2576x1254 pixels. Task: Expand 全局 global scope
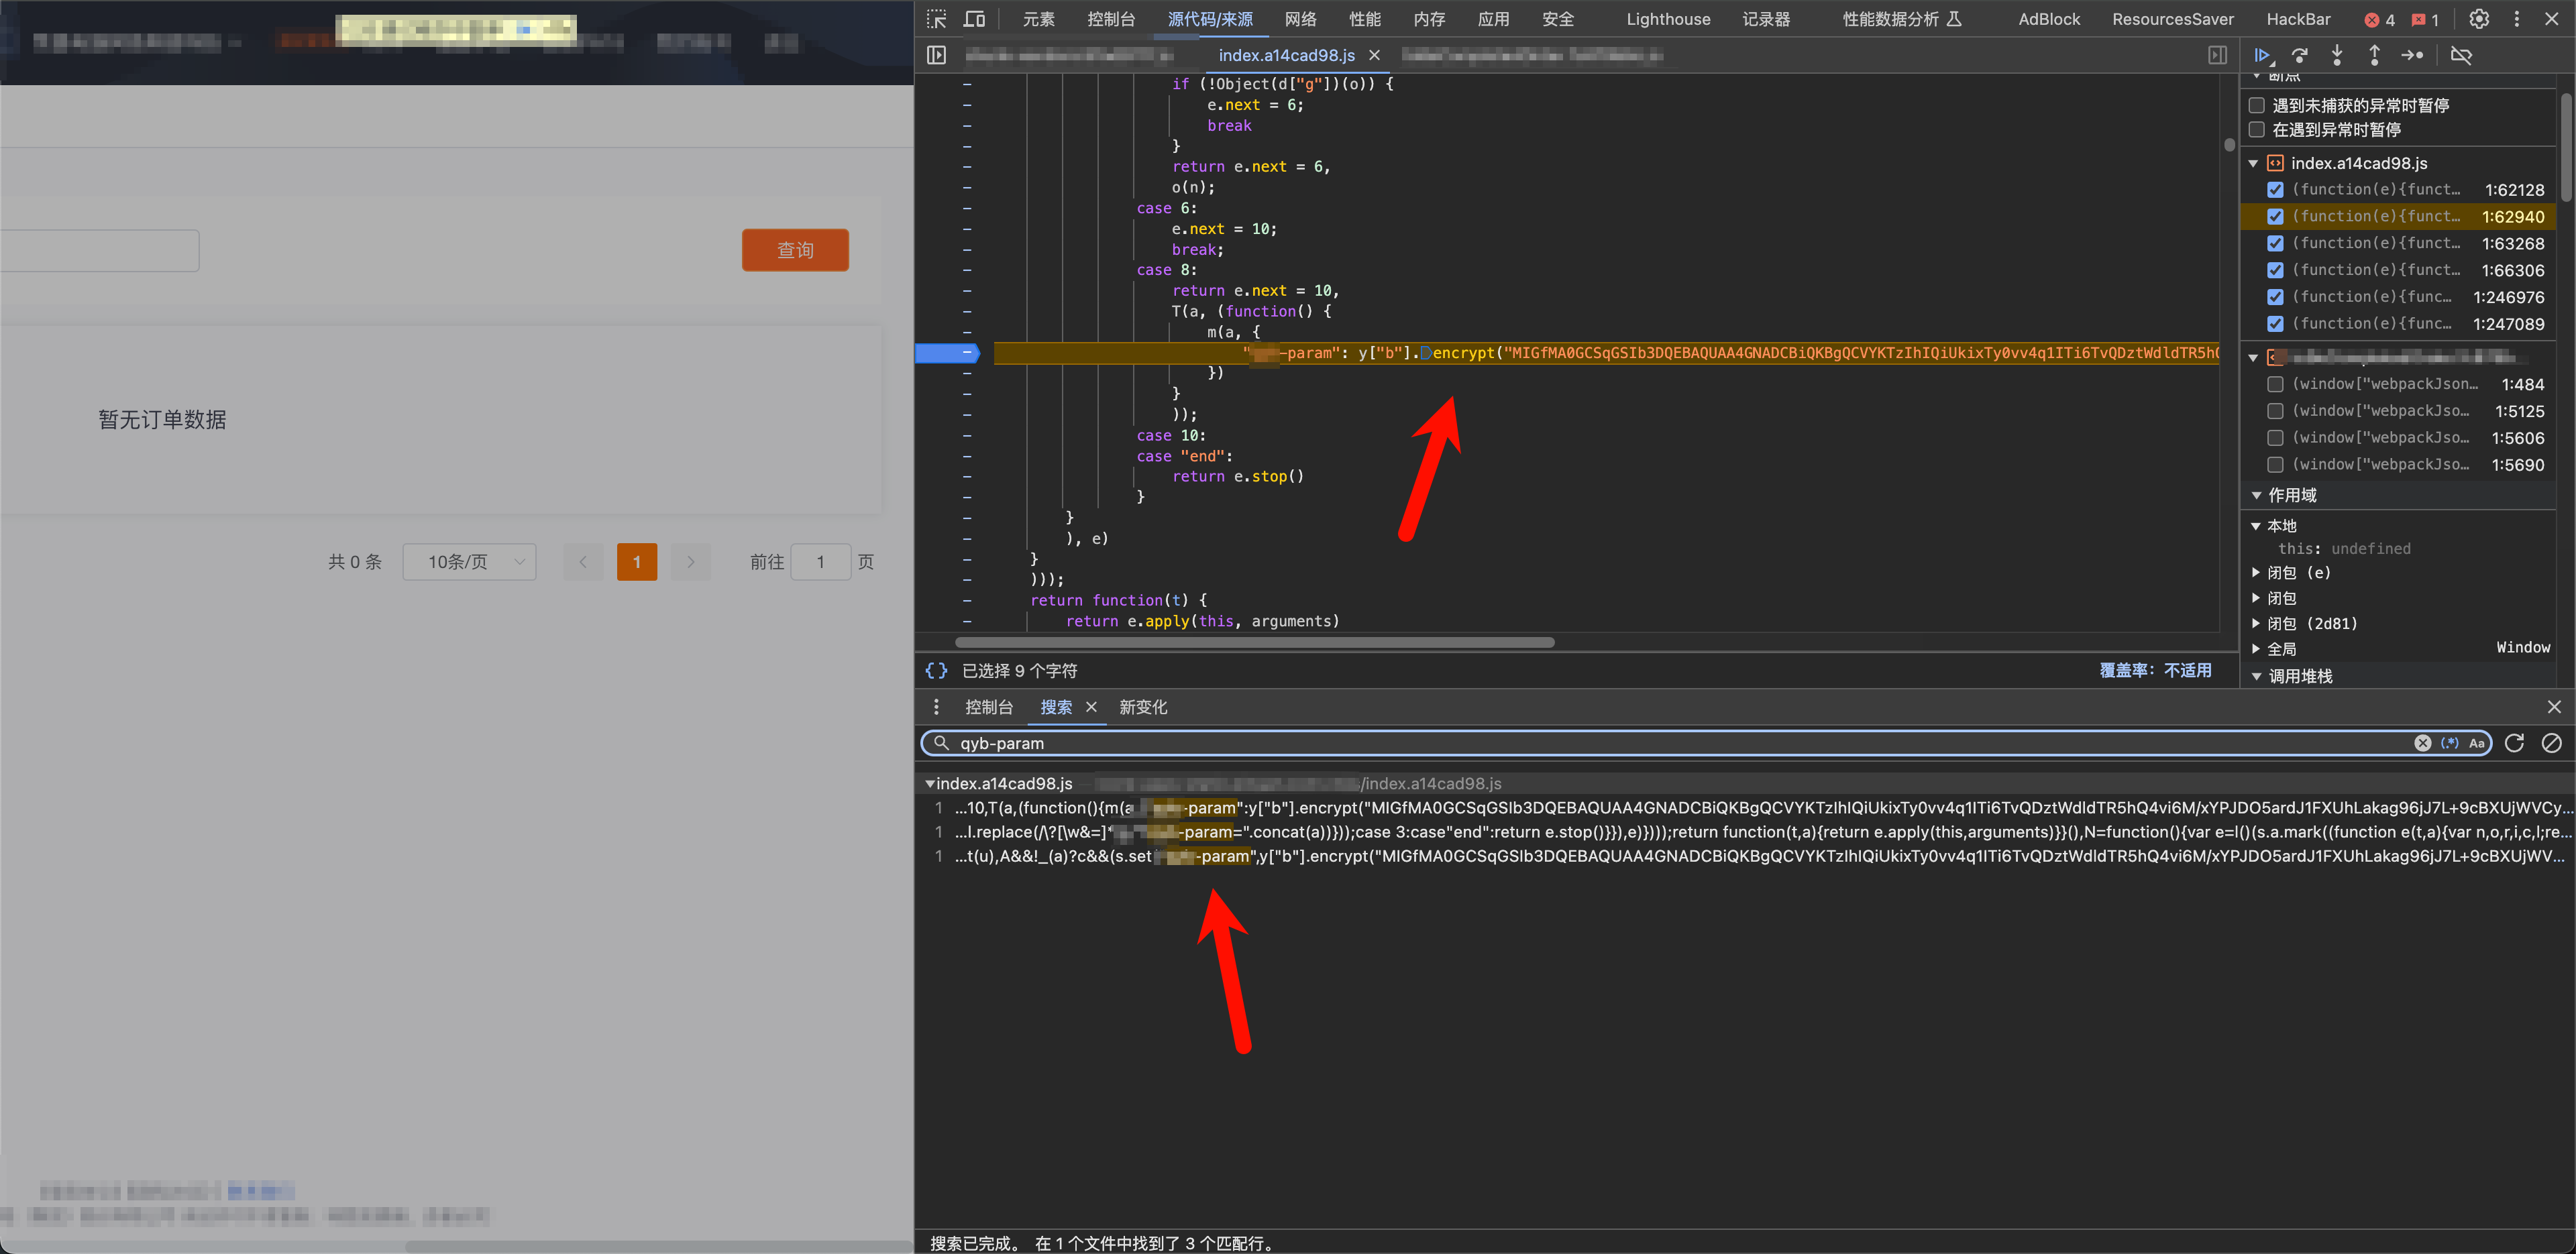click(2256, 649)
